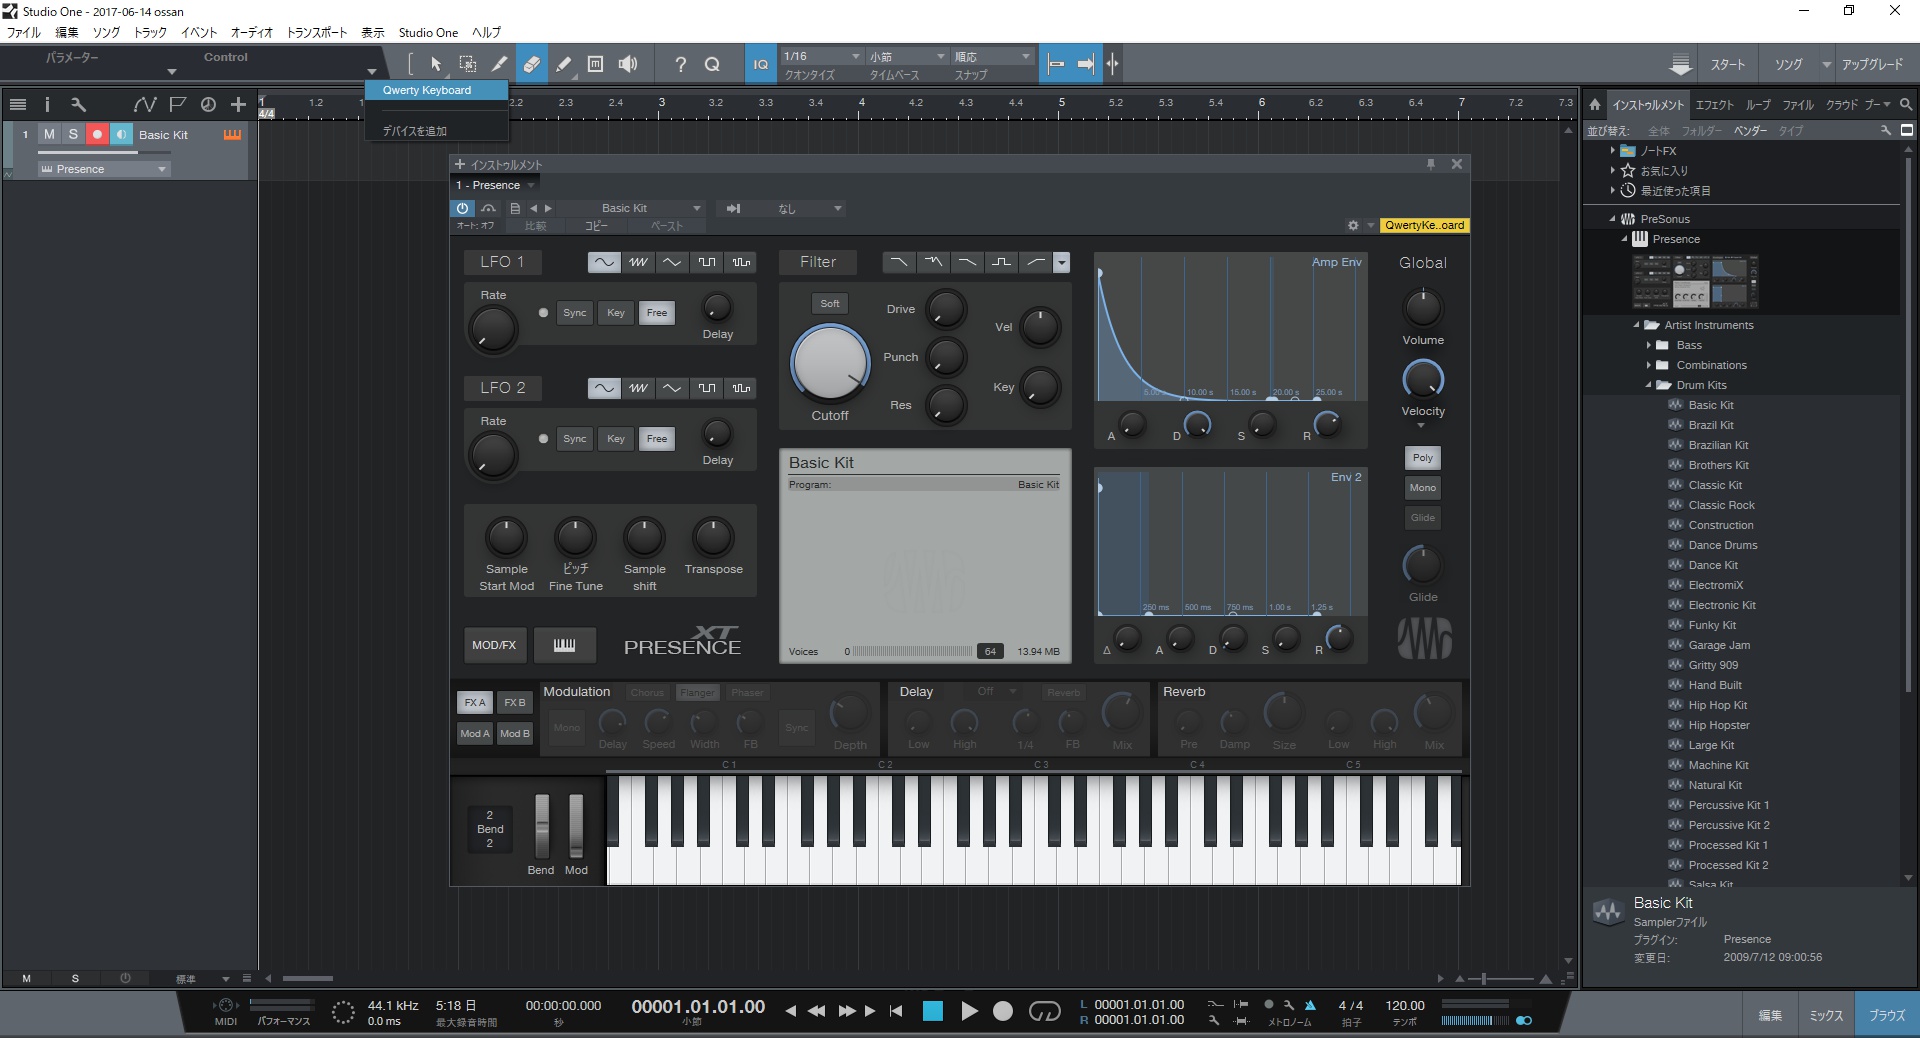Mute the Basic Kit track

click(x=49, y=134)
